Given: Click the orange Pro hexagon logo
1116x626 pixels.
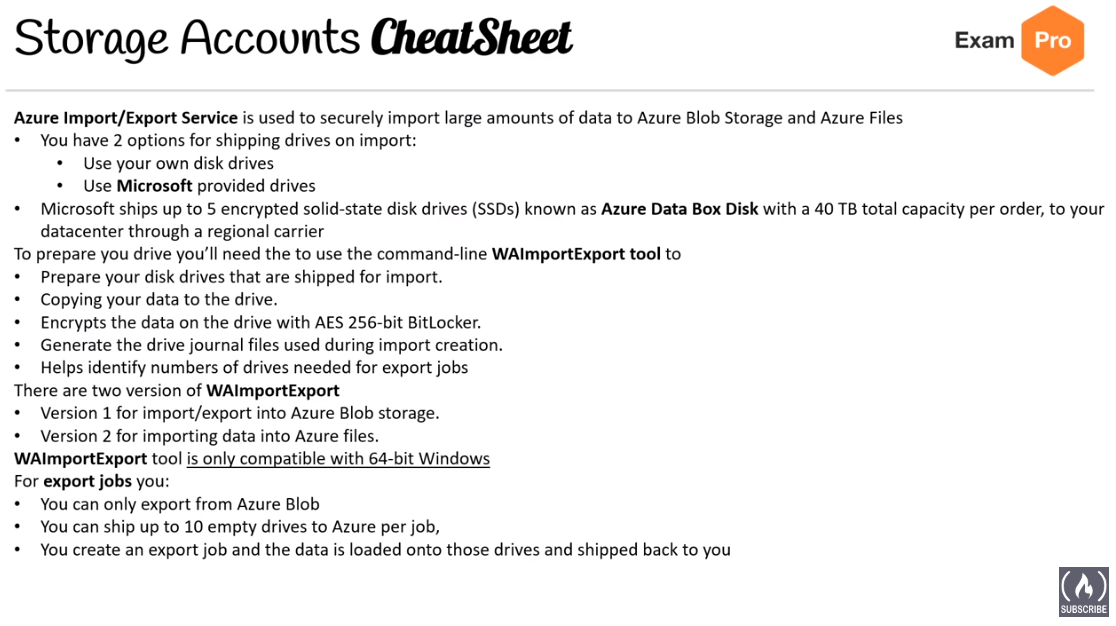Looking at the screenshot, I should click(x=1053, y=41).
